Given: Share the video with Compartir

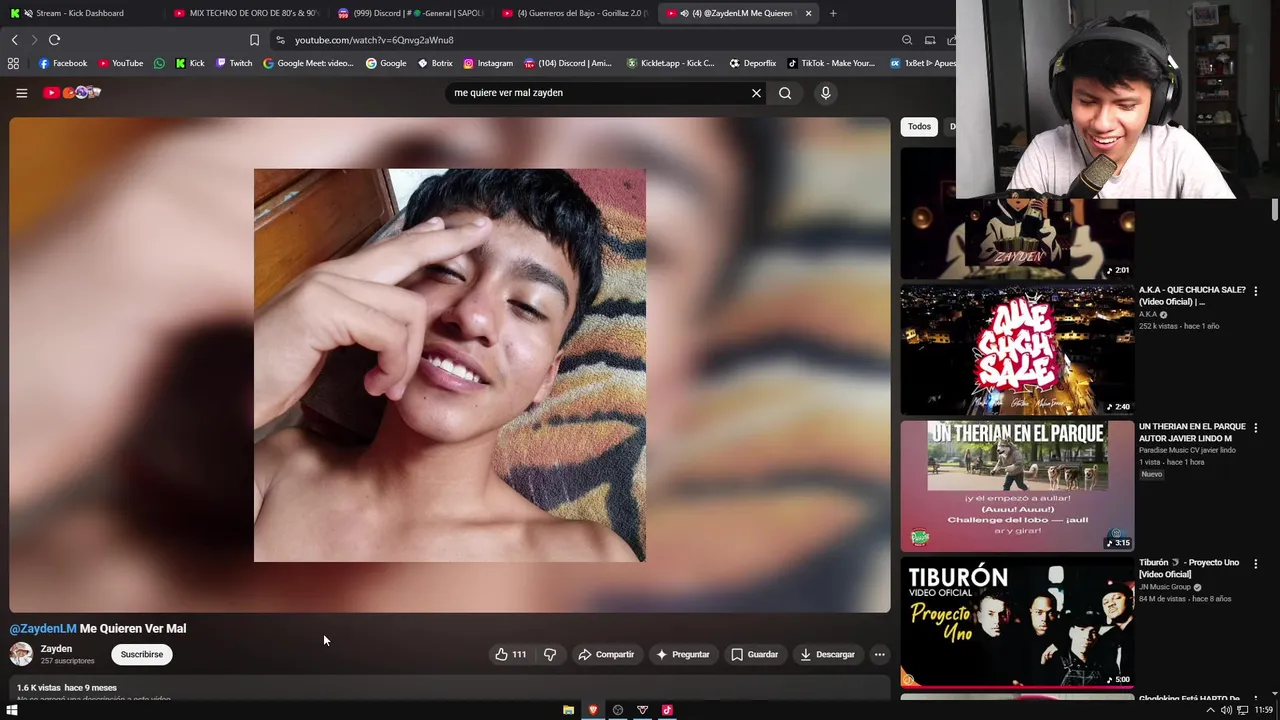Looking at the screenshot, I should click(x=606, y=654).
